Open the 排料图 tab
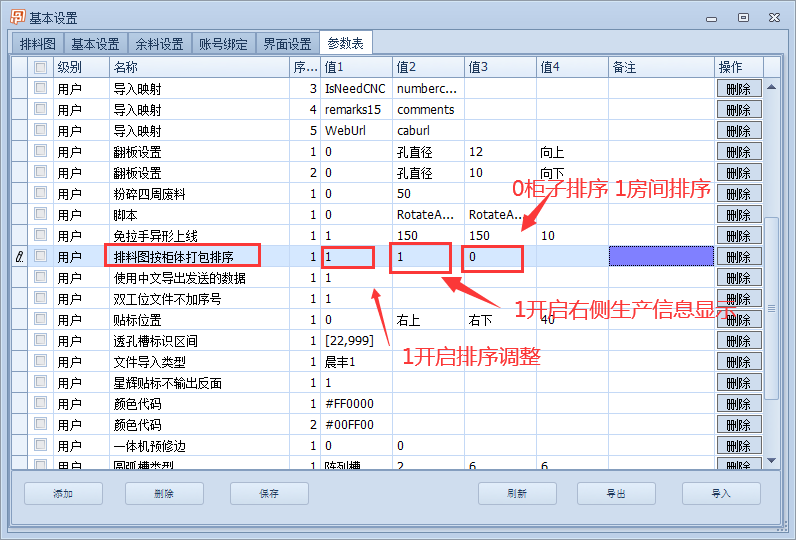 coord(38,44)
